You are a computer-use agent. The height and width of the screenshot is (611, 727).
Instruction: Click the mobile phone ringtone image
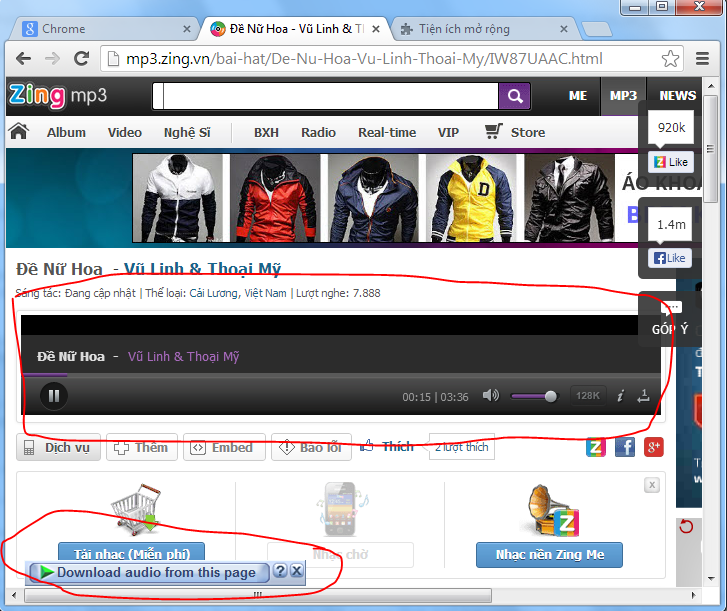[341, 510]
